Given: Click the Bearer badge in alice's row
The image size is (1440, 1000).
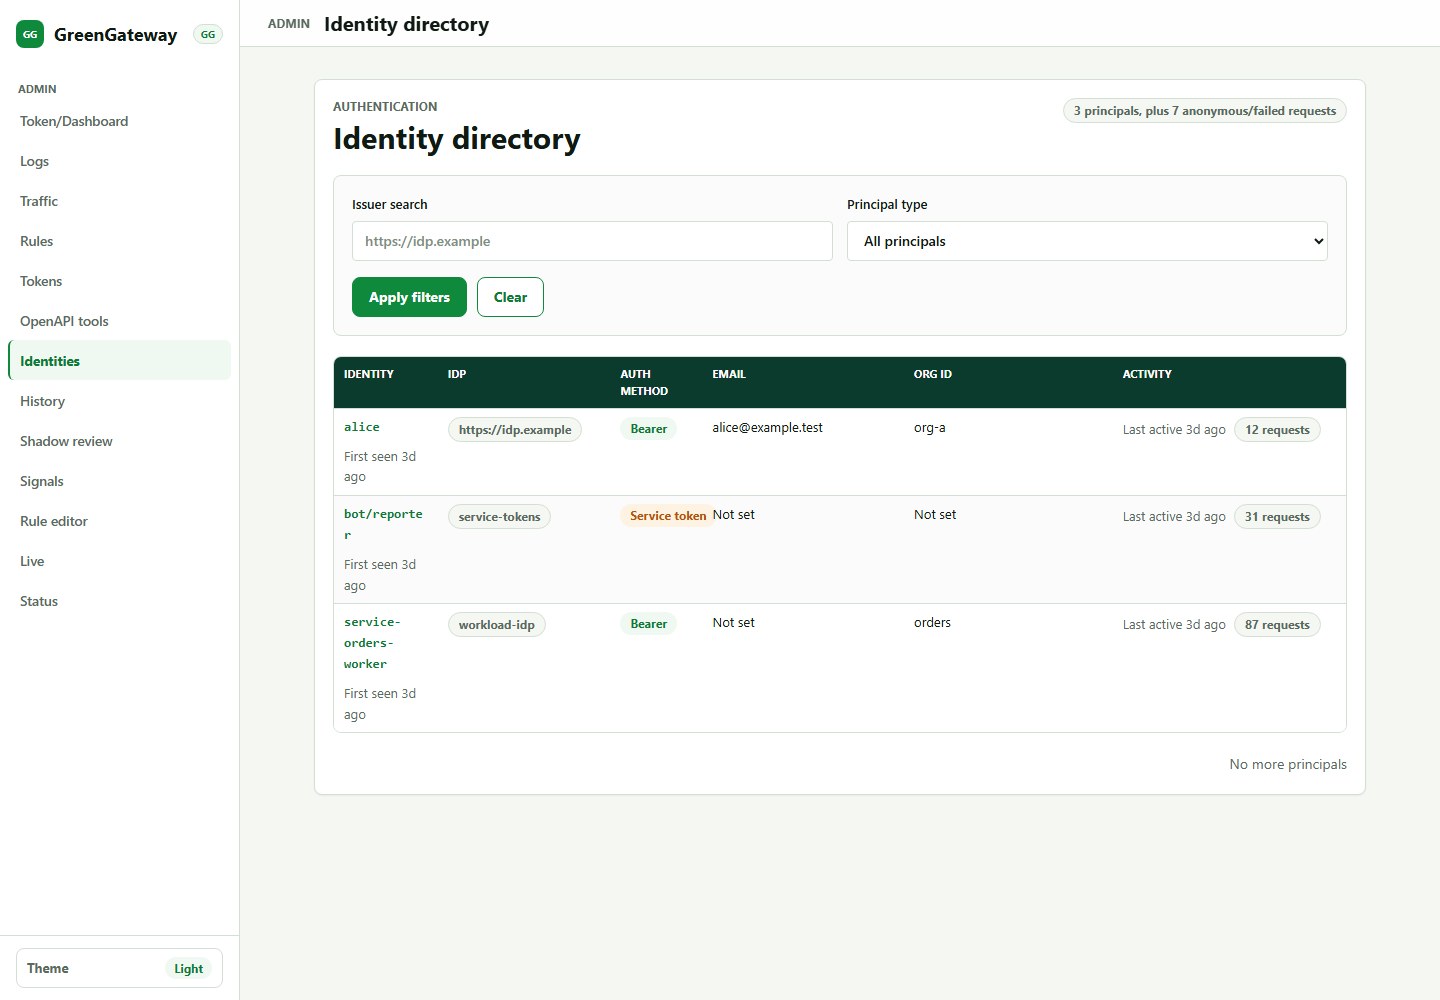Looking at the screenshot, I should [x=649, y=429].
